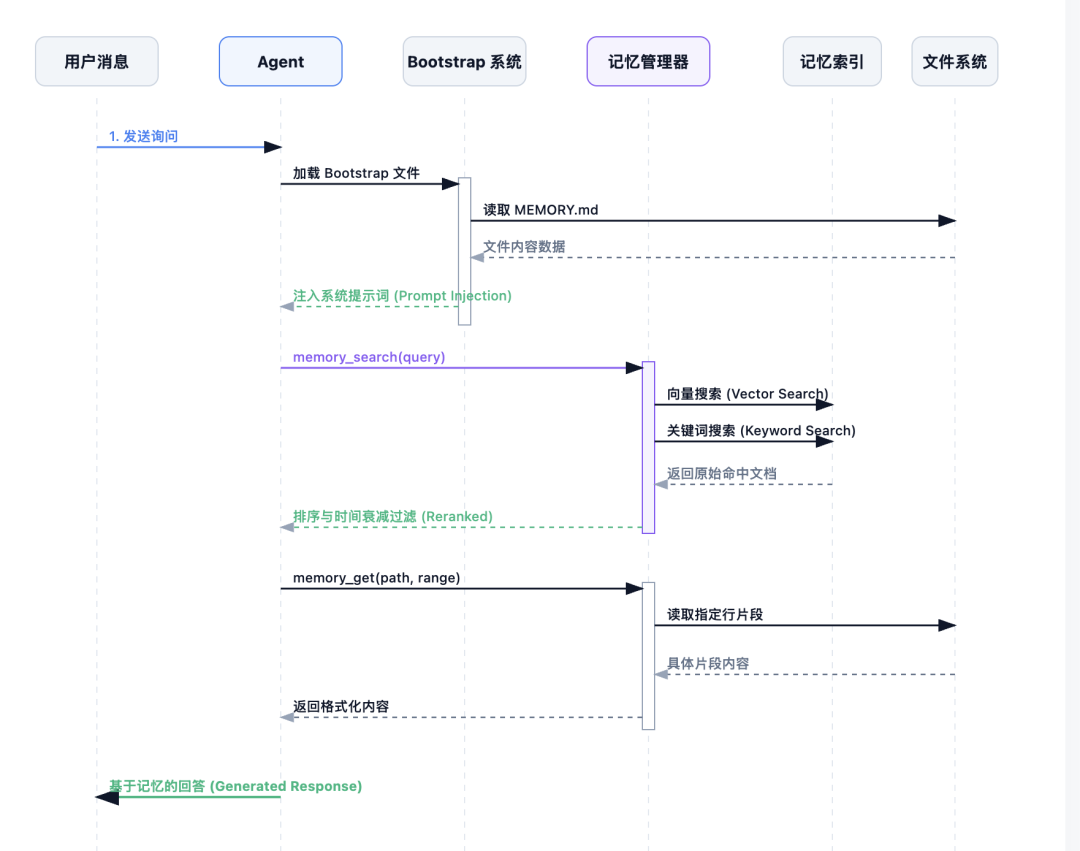Viewport: 1080px width, 851px height.
Task: Select the Agent actor box
Action: (280, 61)
